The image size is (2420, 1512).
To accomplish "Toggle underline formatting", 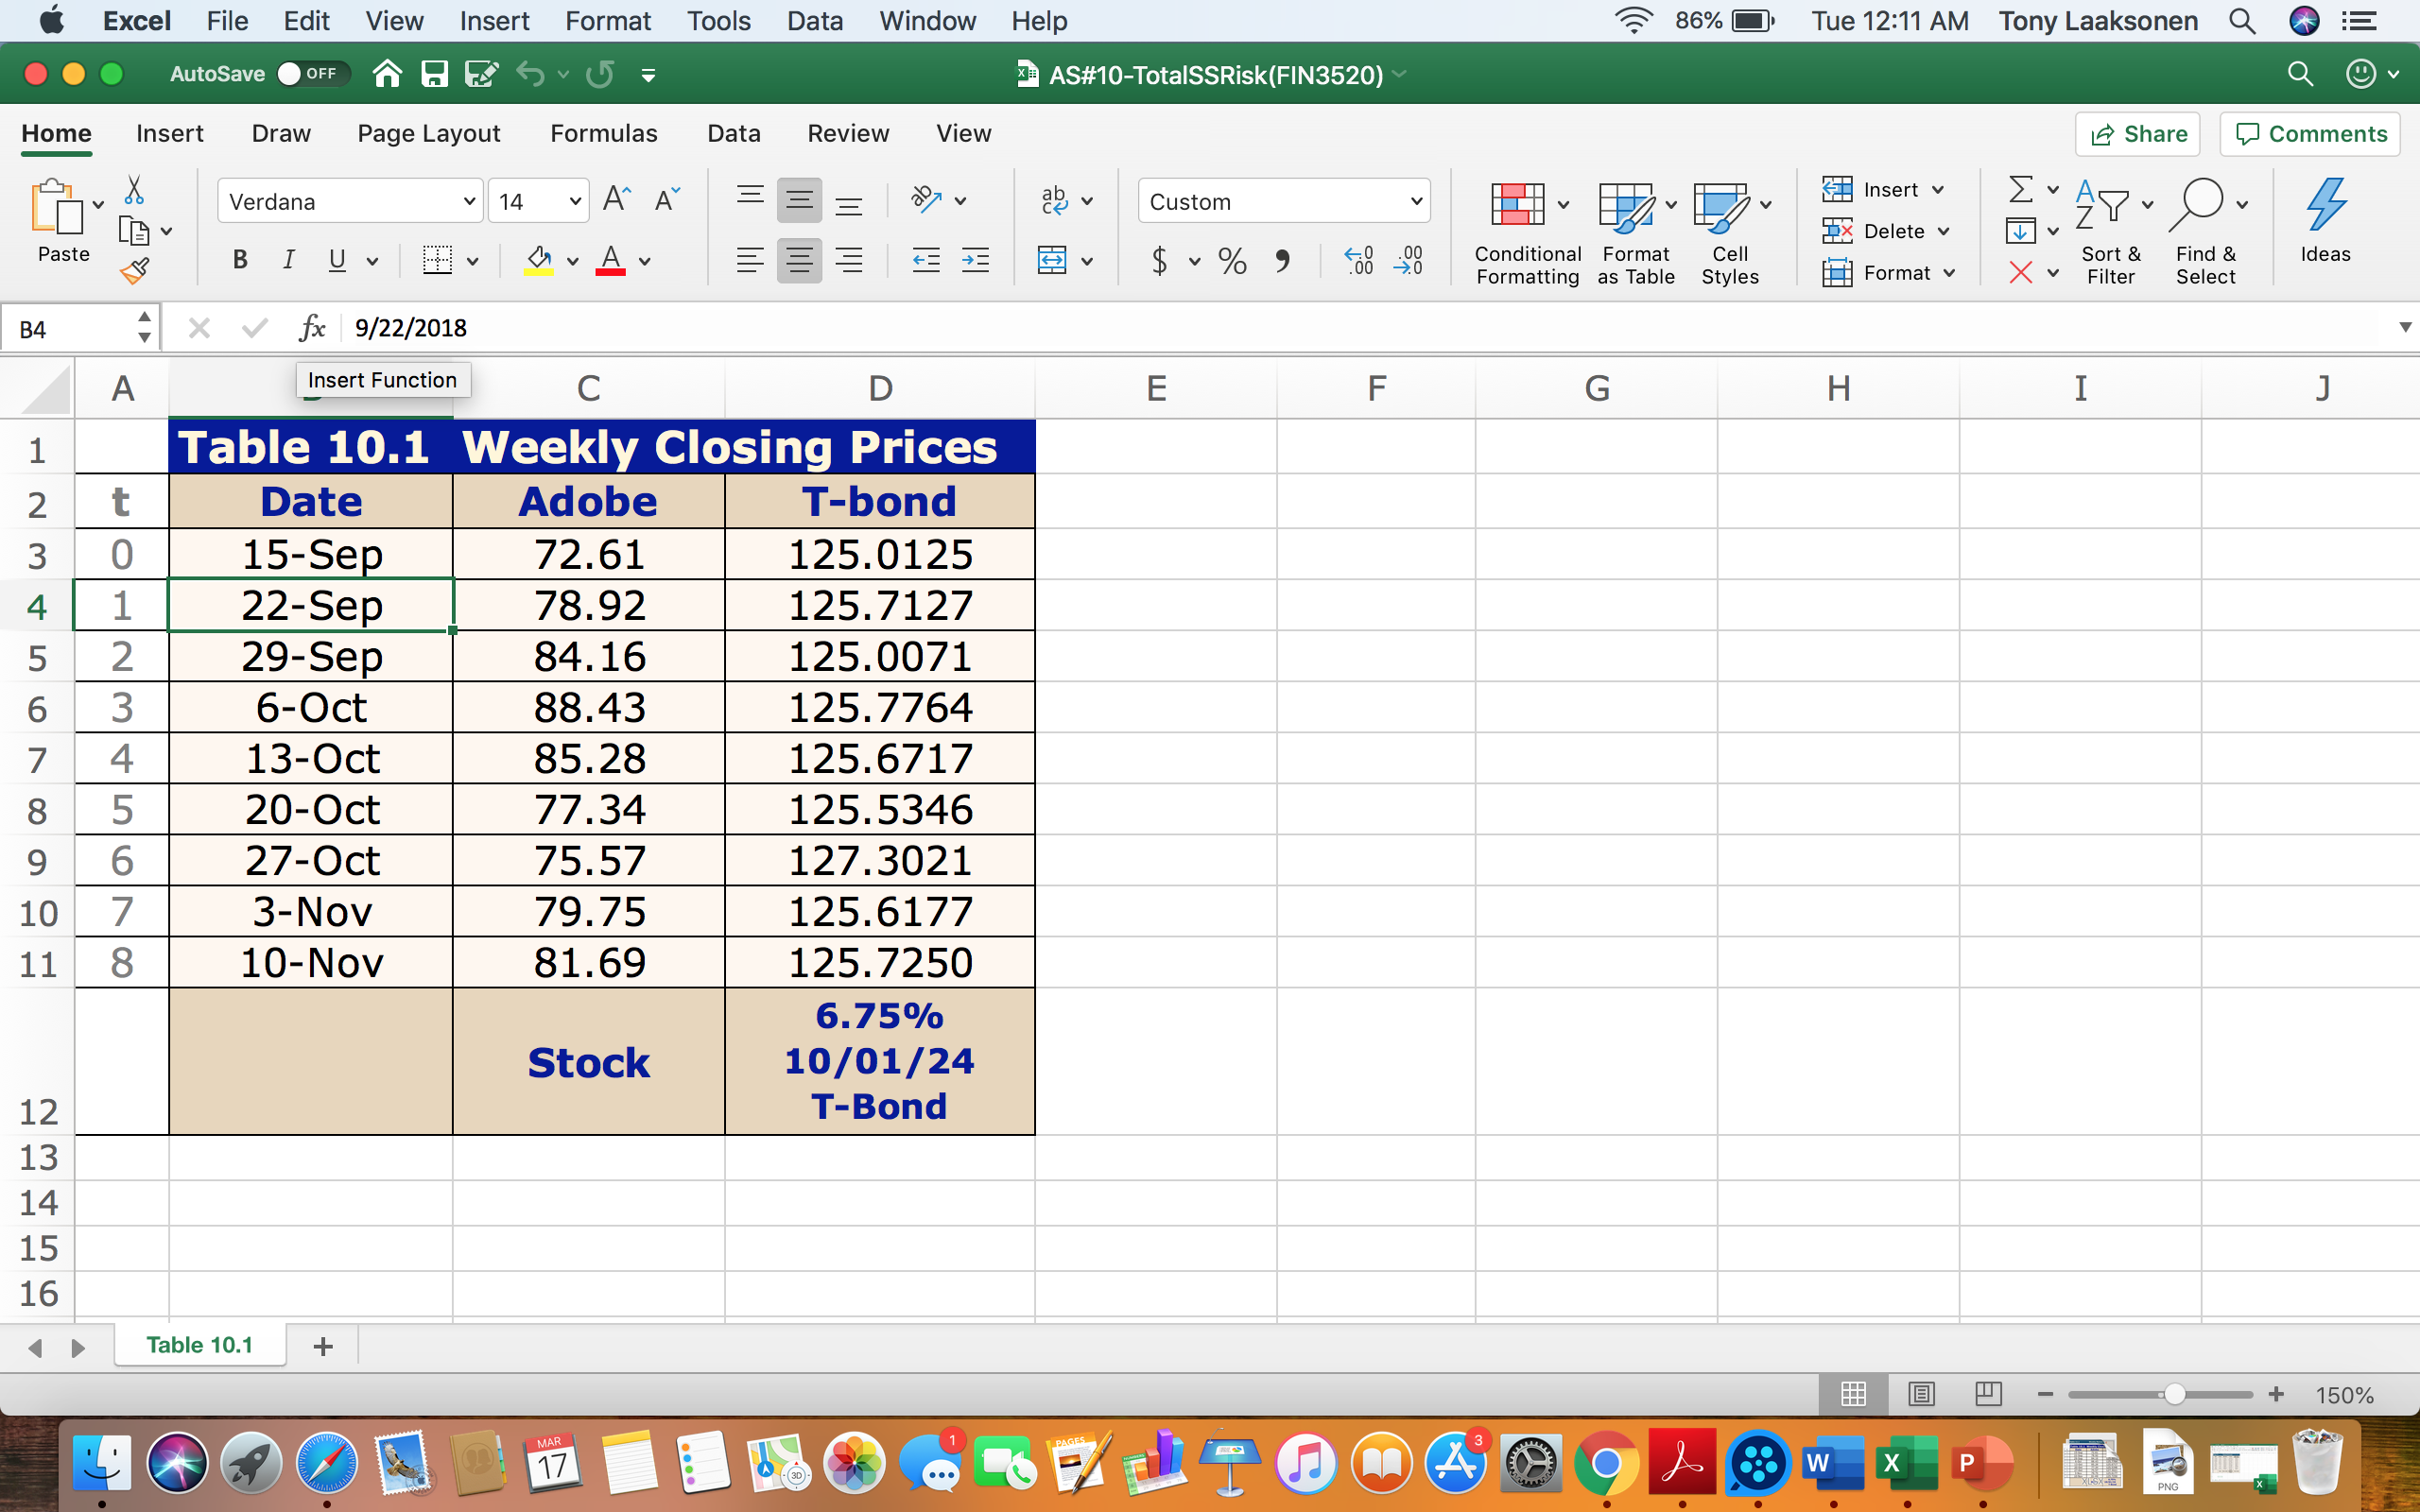I will click(336, 260).
